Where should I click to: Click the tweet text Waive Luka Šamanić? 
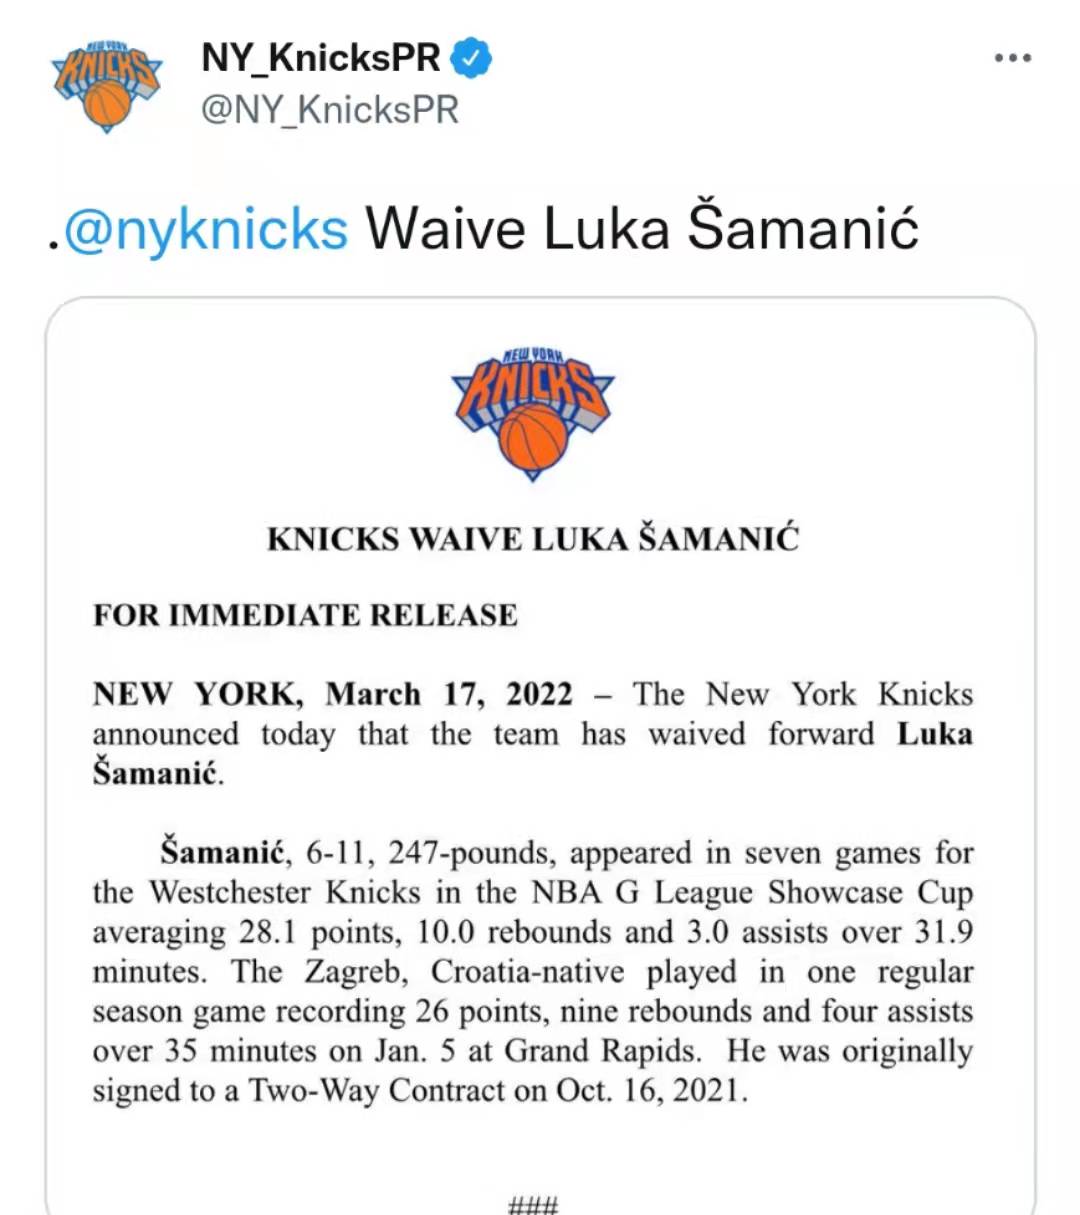pyautogui.click(x=641, y=227)
